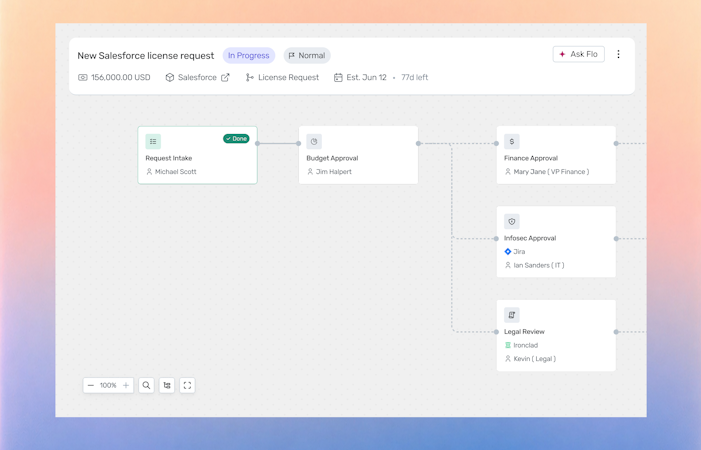The width and height of the screenshot is (701, 450).
Task: Click the money icon beside 156,000.00 USD
Action: point(83,77)
